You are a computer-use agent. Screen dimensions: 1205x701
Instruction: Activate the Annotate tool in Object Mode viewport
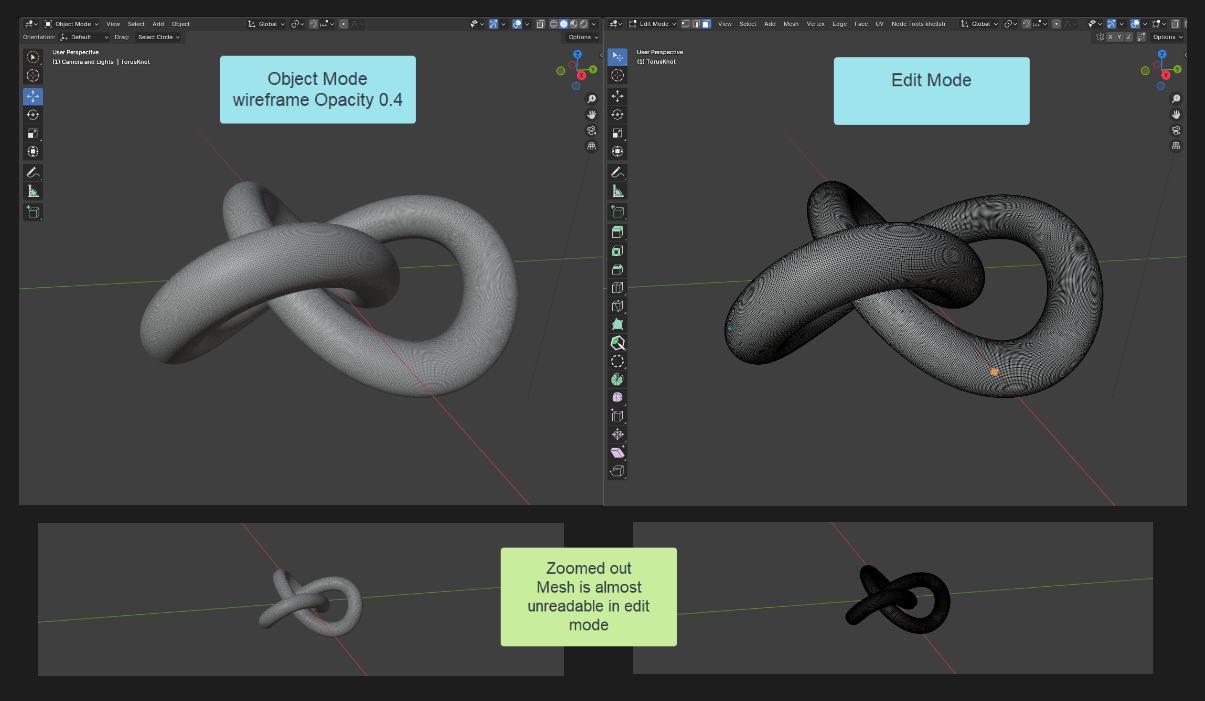pos(33,173)
